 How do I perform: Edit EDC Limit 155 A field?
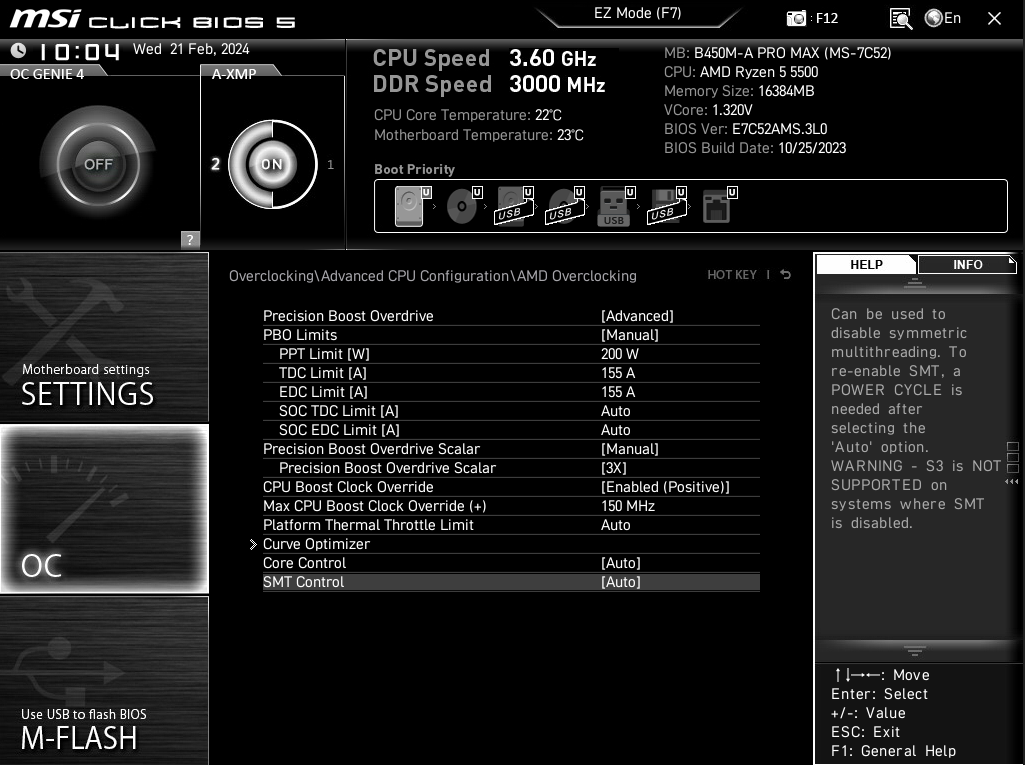pos(618,392)
